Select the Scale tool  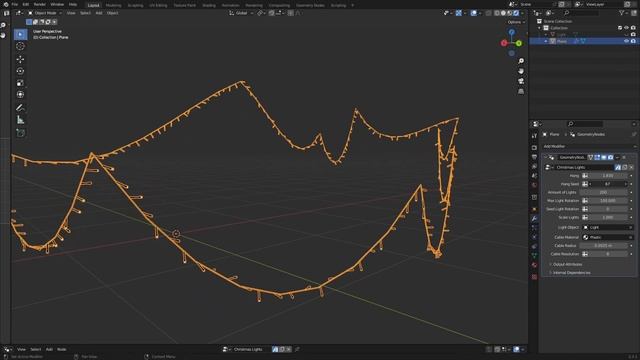point(20,83)
